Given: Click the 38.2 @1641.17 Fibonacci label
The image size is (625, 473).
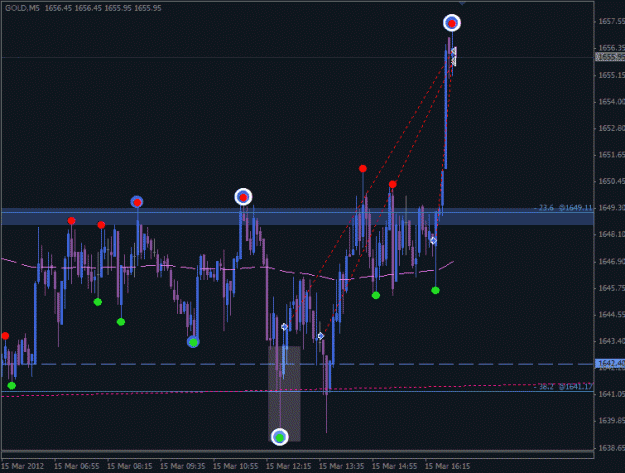Looking at the screenshot, I should click(563, 386).
